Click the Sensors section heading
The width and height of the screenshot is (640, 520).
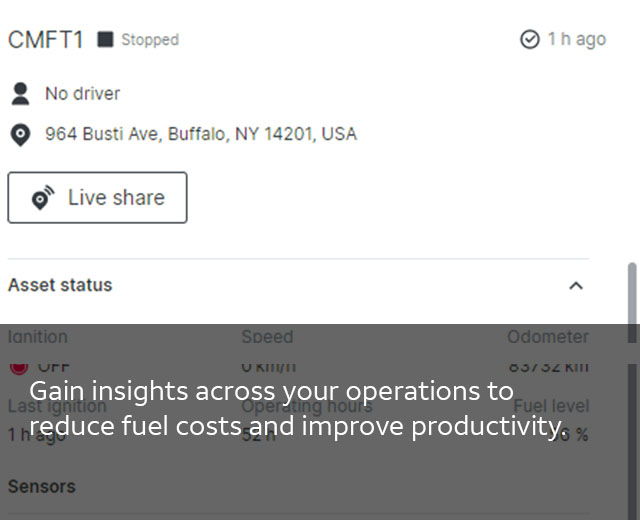click(41, 486)
